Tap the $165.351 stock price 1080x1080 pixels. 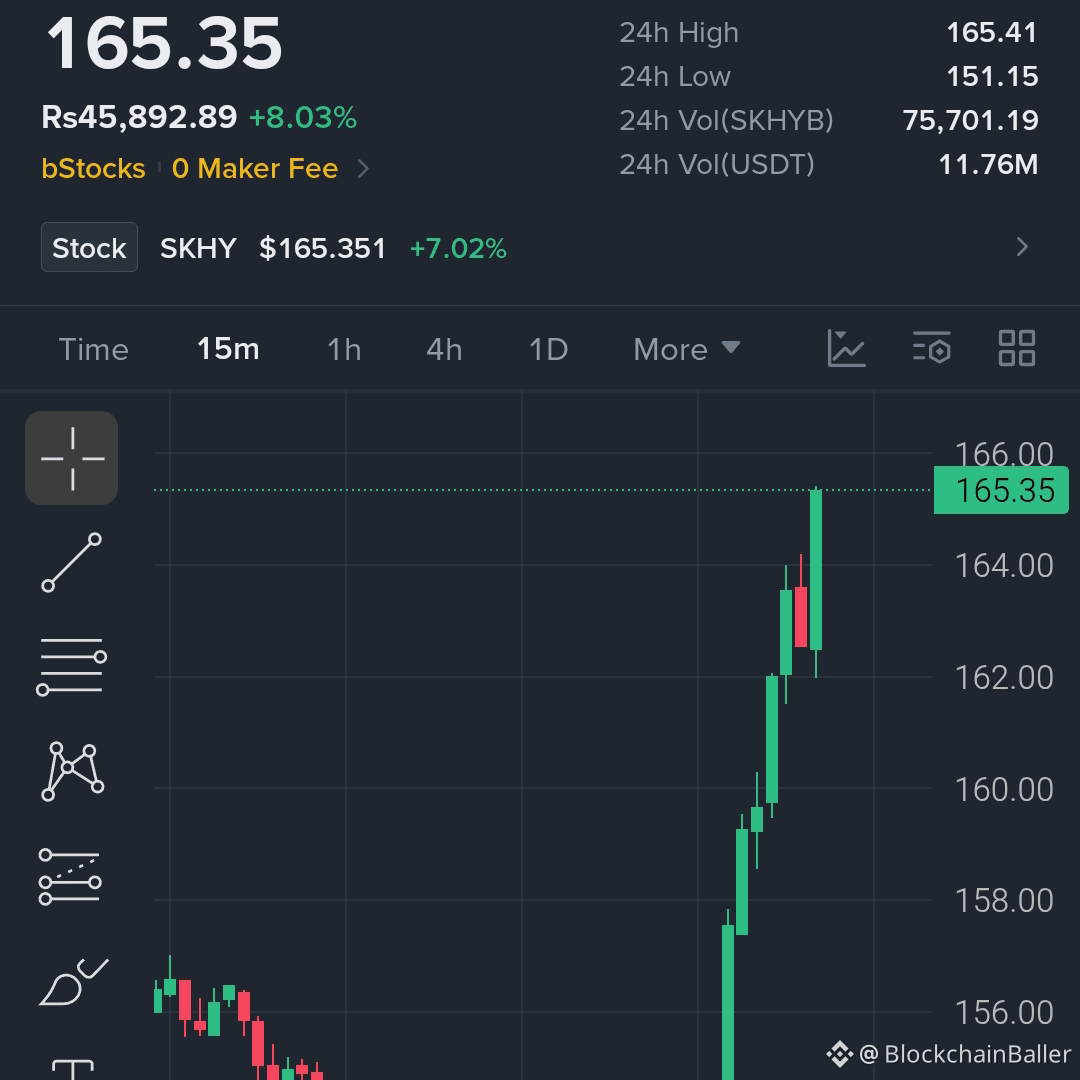(x=322, y=248)
